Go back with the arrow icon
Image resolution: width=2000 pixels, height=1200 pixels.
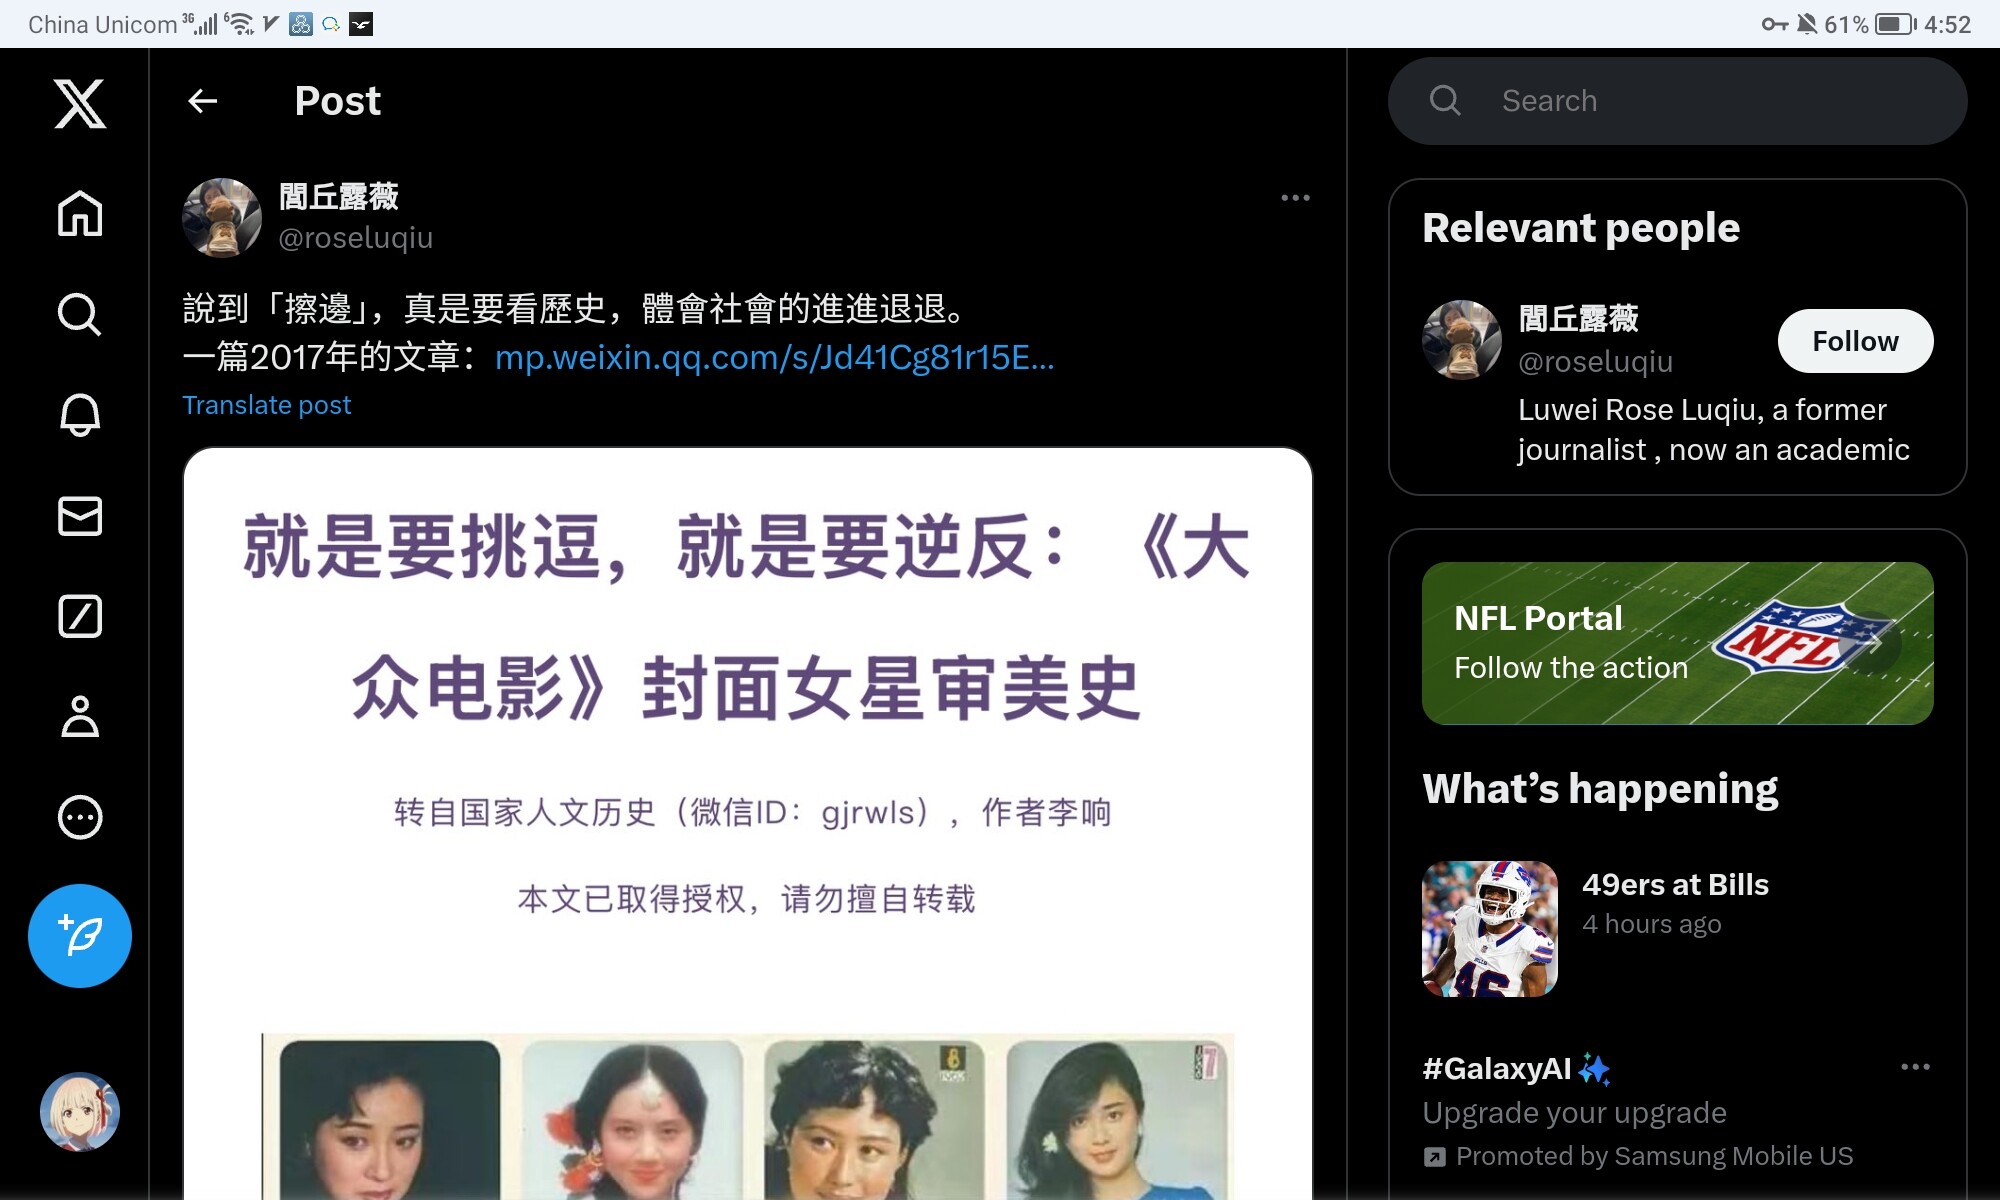click(203, 101)
